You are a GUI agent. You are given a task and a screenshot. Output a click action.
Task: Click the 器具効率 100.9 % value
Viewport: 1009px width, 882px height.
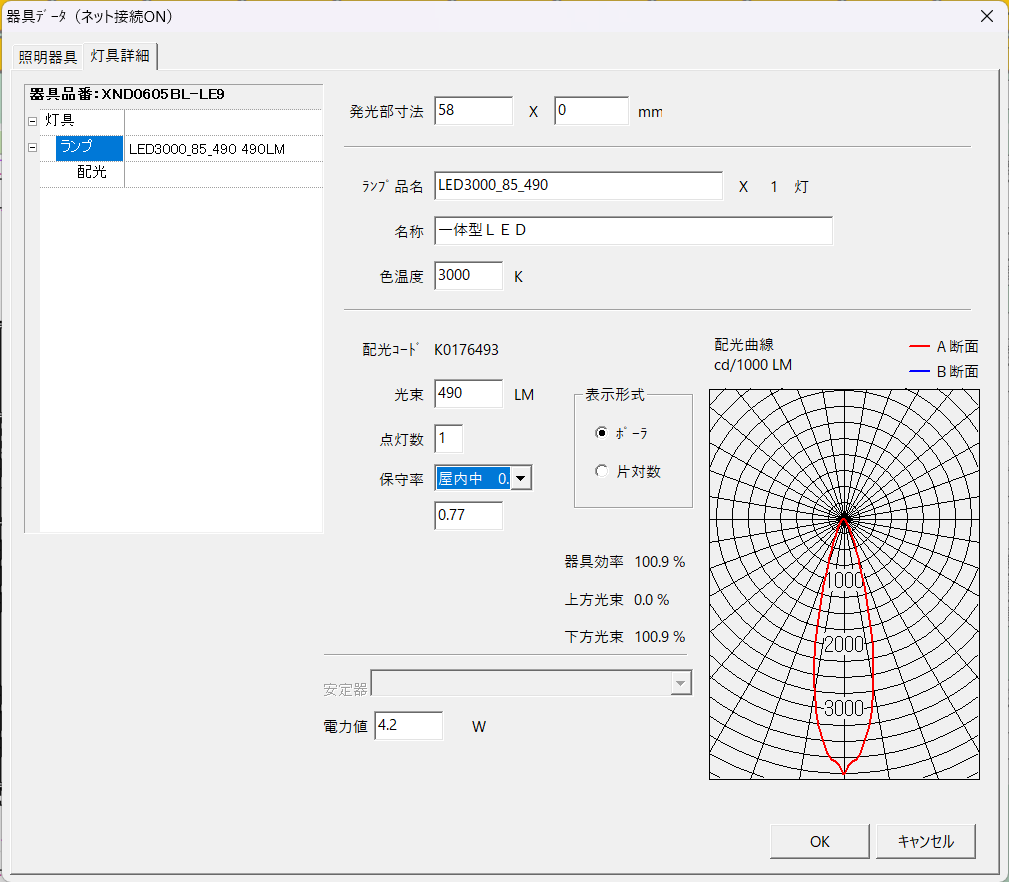660,562
